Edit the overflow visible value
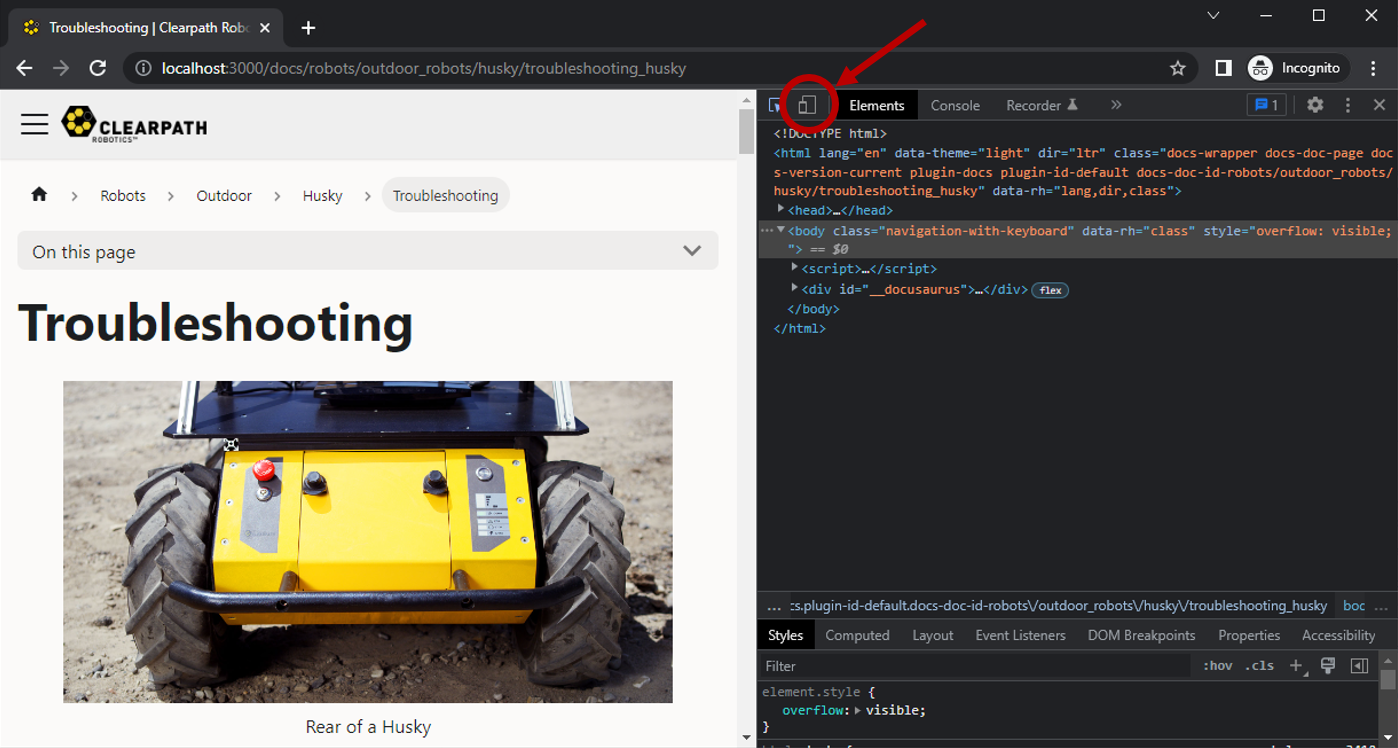Screen dimensions: 1398x748 [x=895, y=710]
